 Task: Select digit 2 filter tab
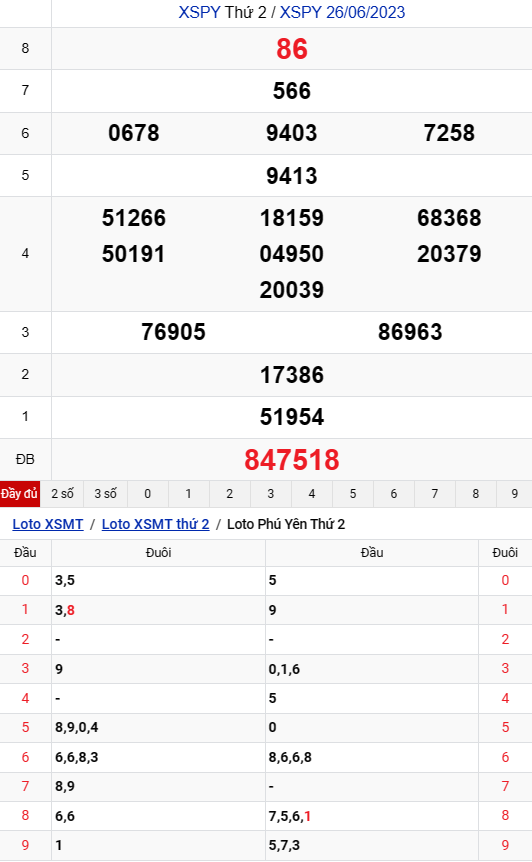pyautogui.click(x=230, y=494)
